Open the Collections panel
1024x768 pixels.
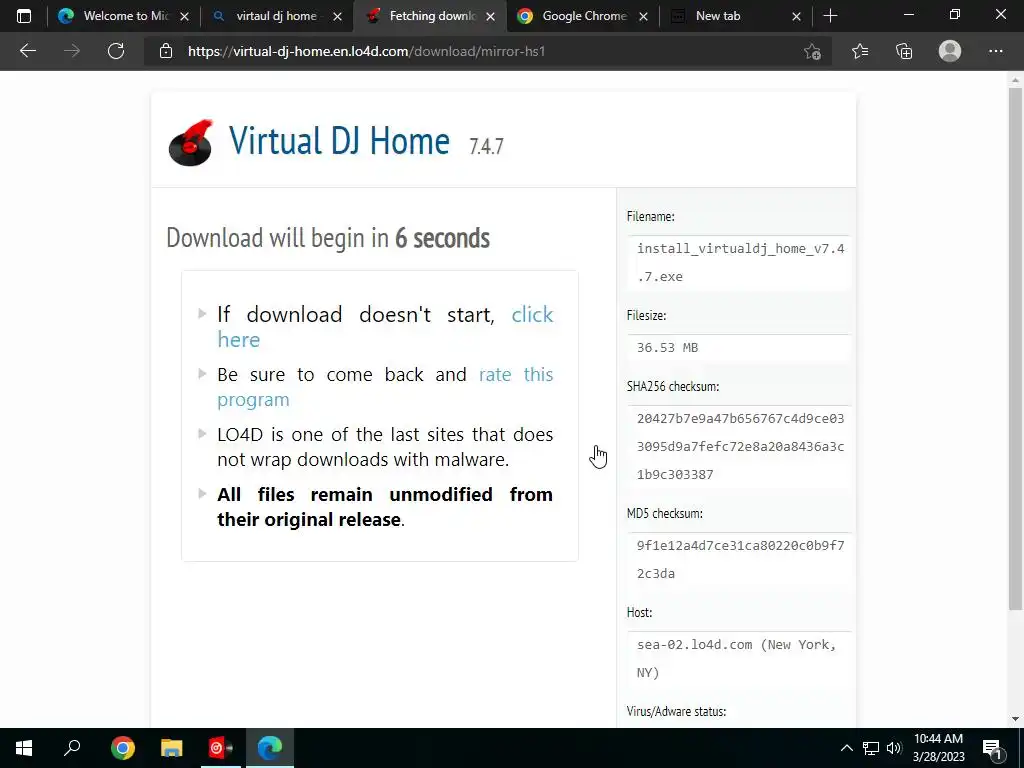[904, 51]
